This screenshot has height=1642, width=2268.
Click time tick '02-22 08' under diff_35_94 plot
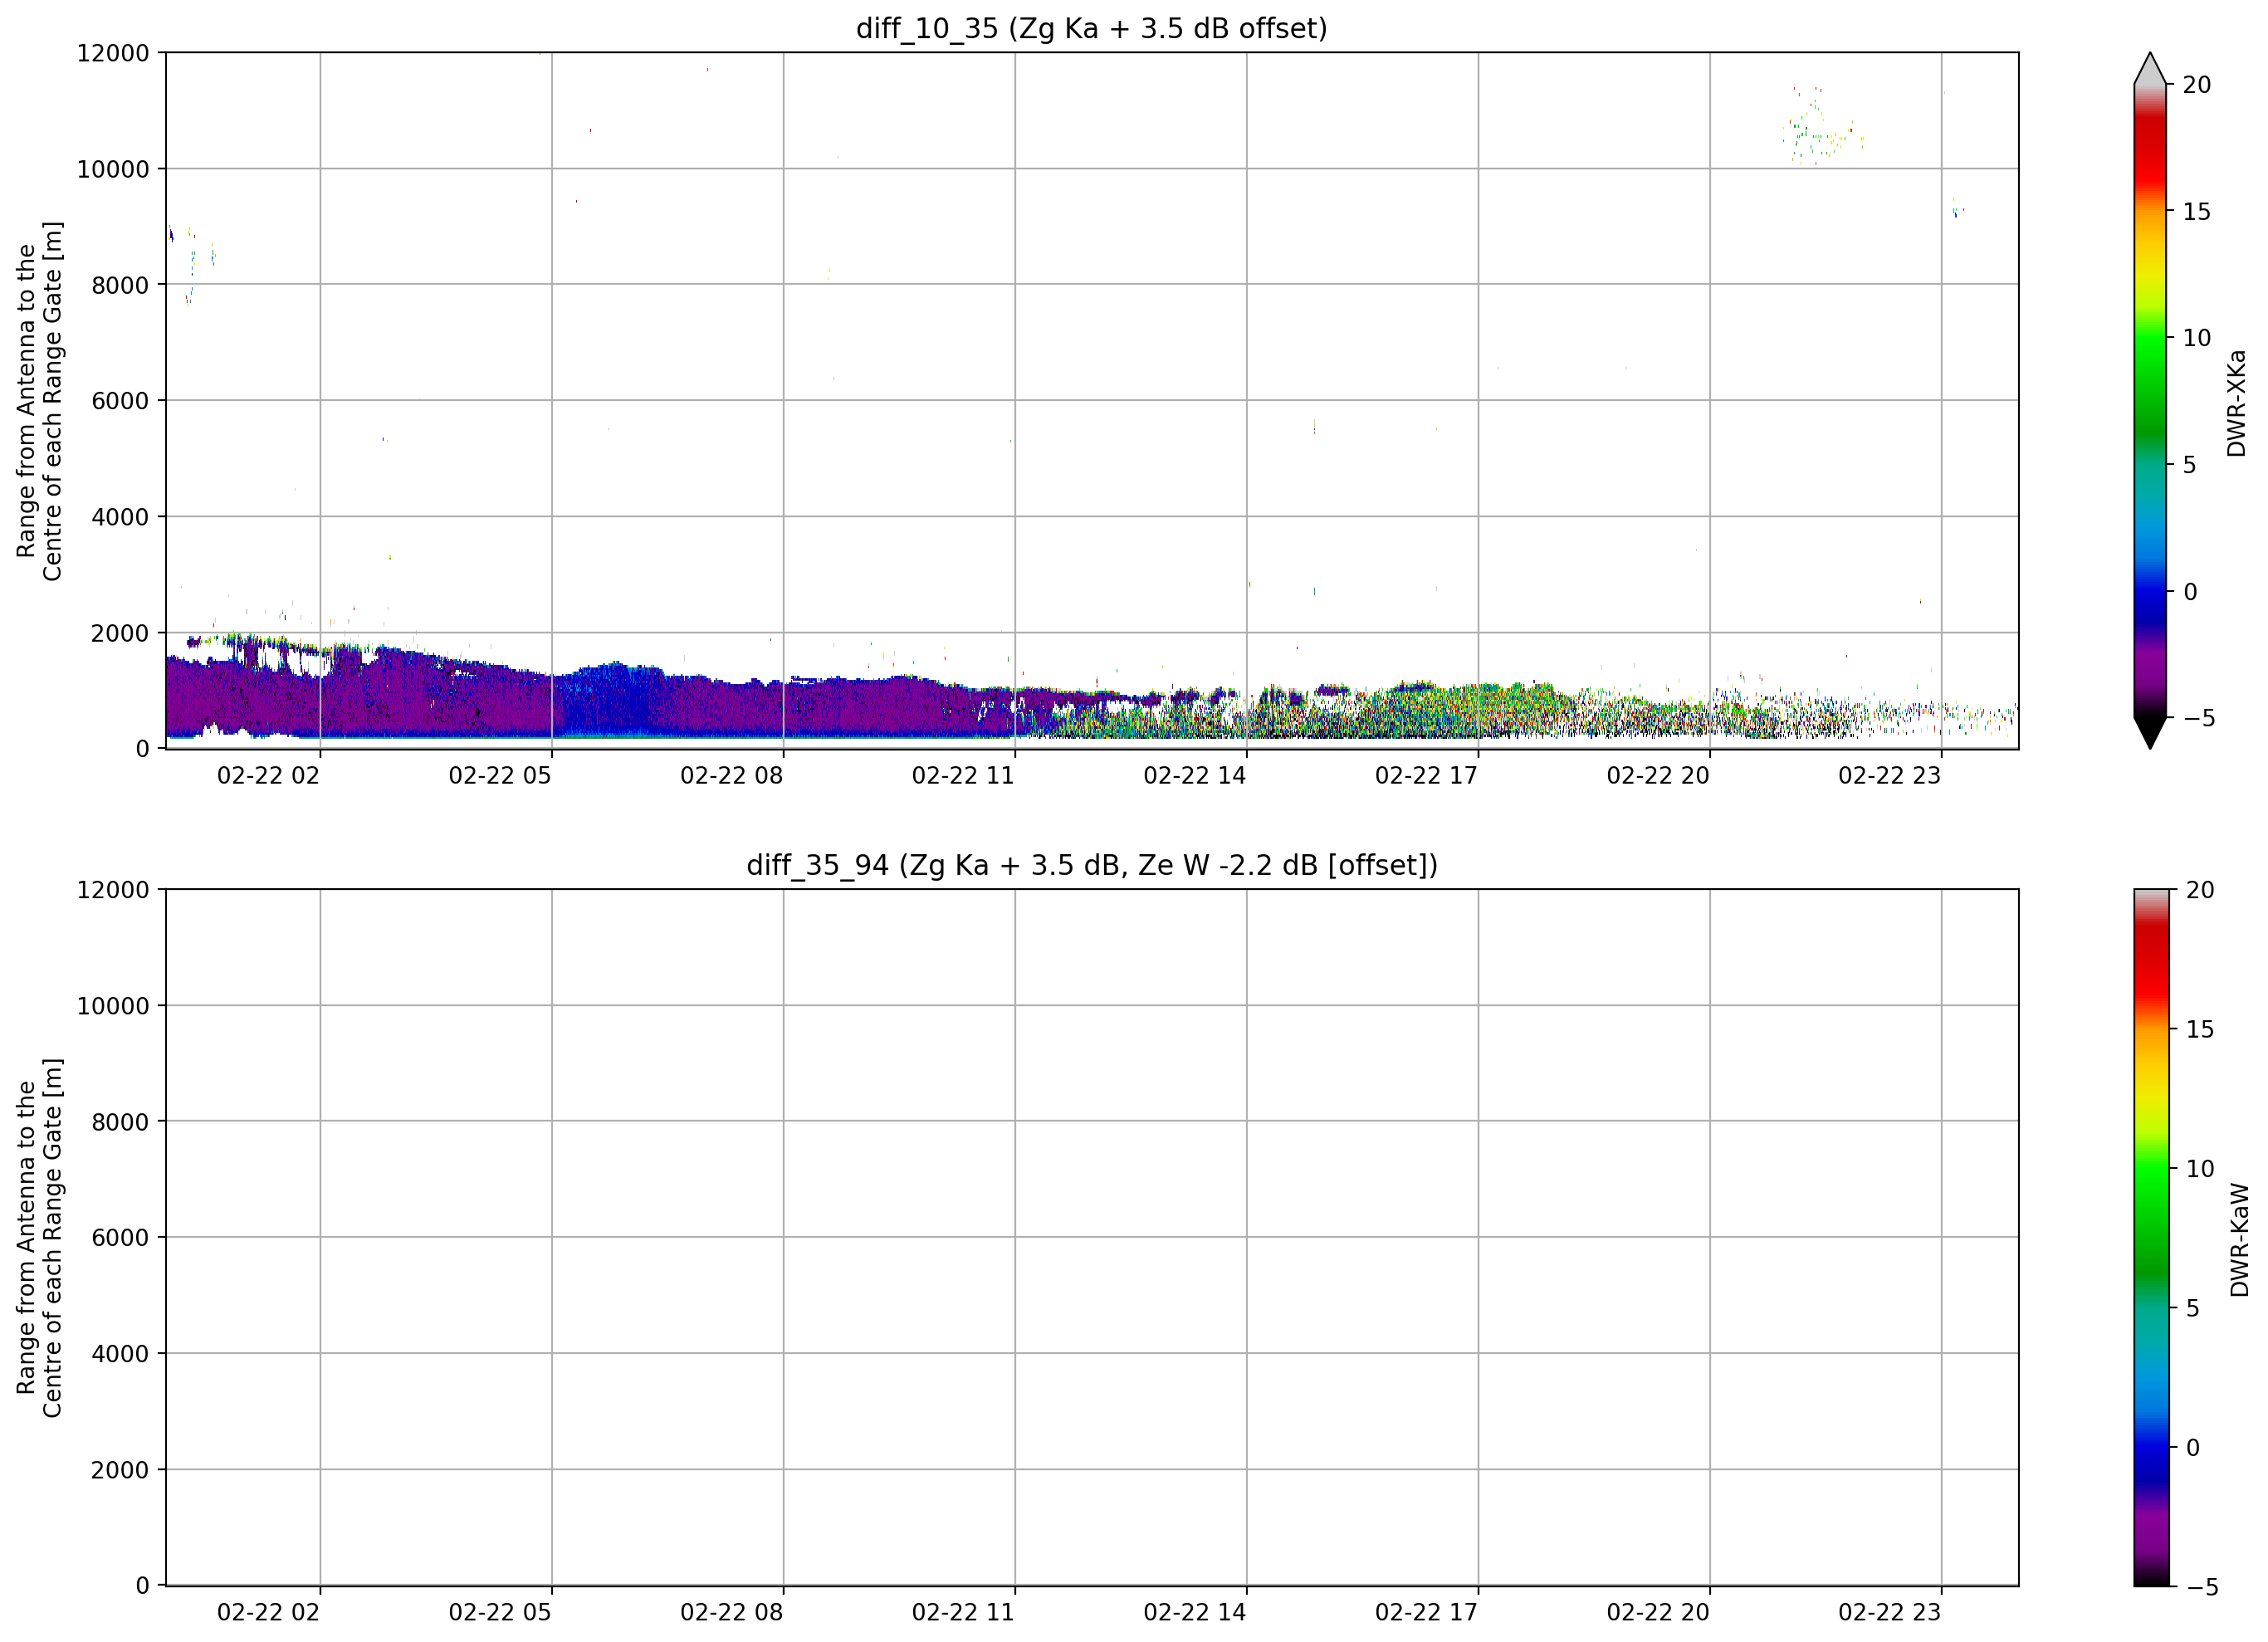pyautogui.click(x=731, y=1612)
